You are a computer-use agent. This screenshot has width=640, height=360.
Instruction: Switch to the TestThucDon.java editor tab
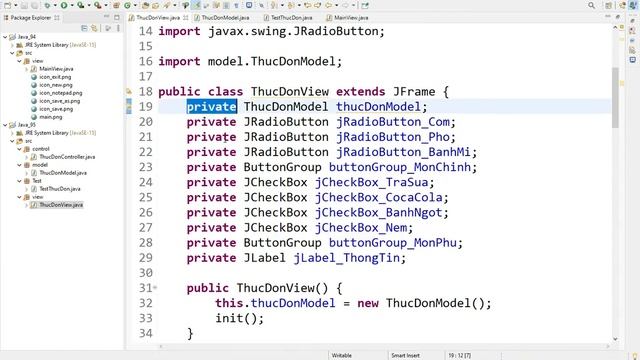291,18
